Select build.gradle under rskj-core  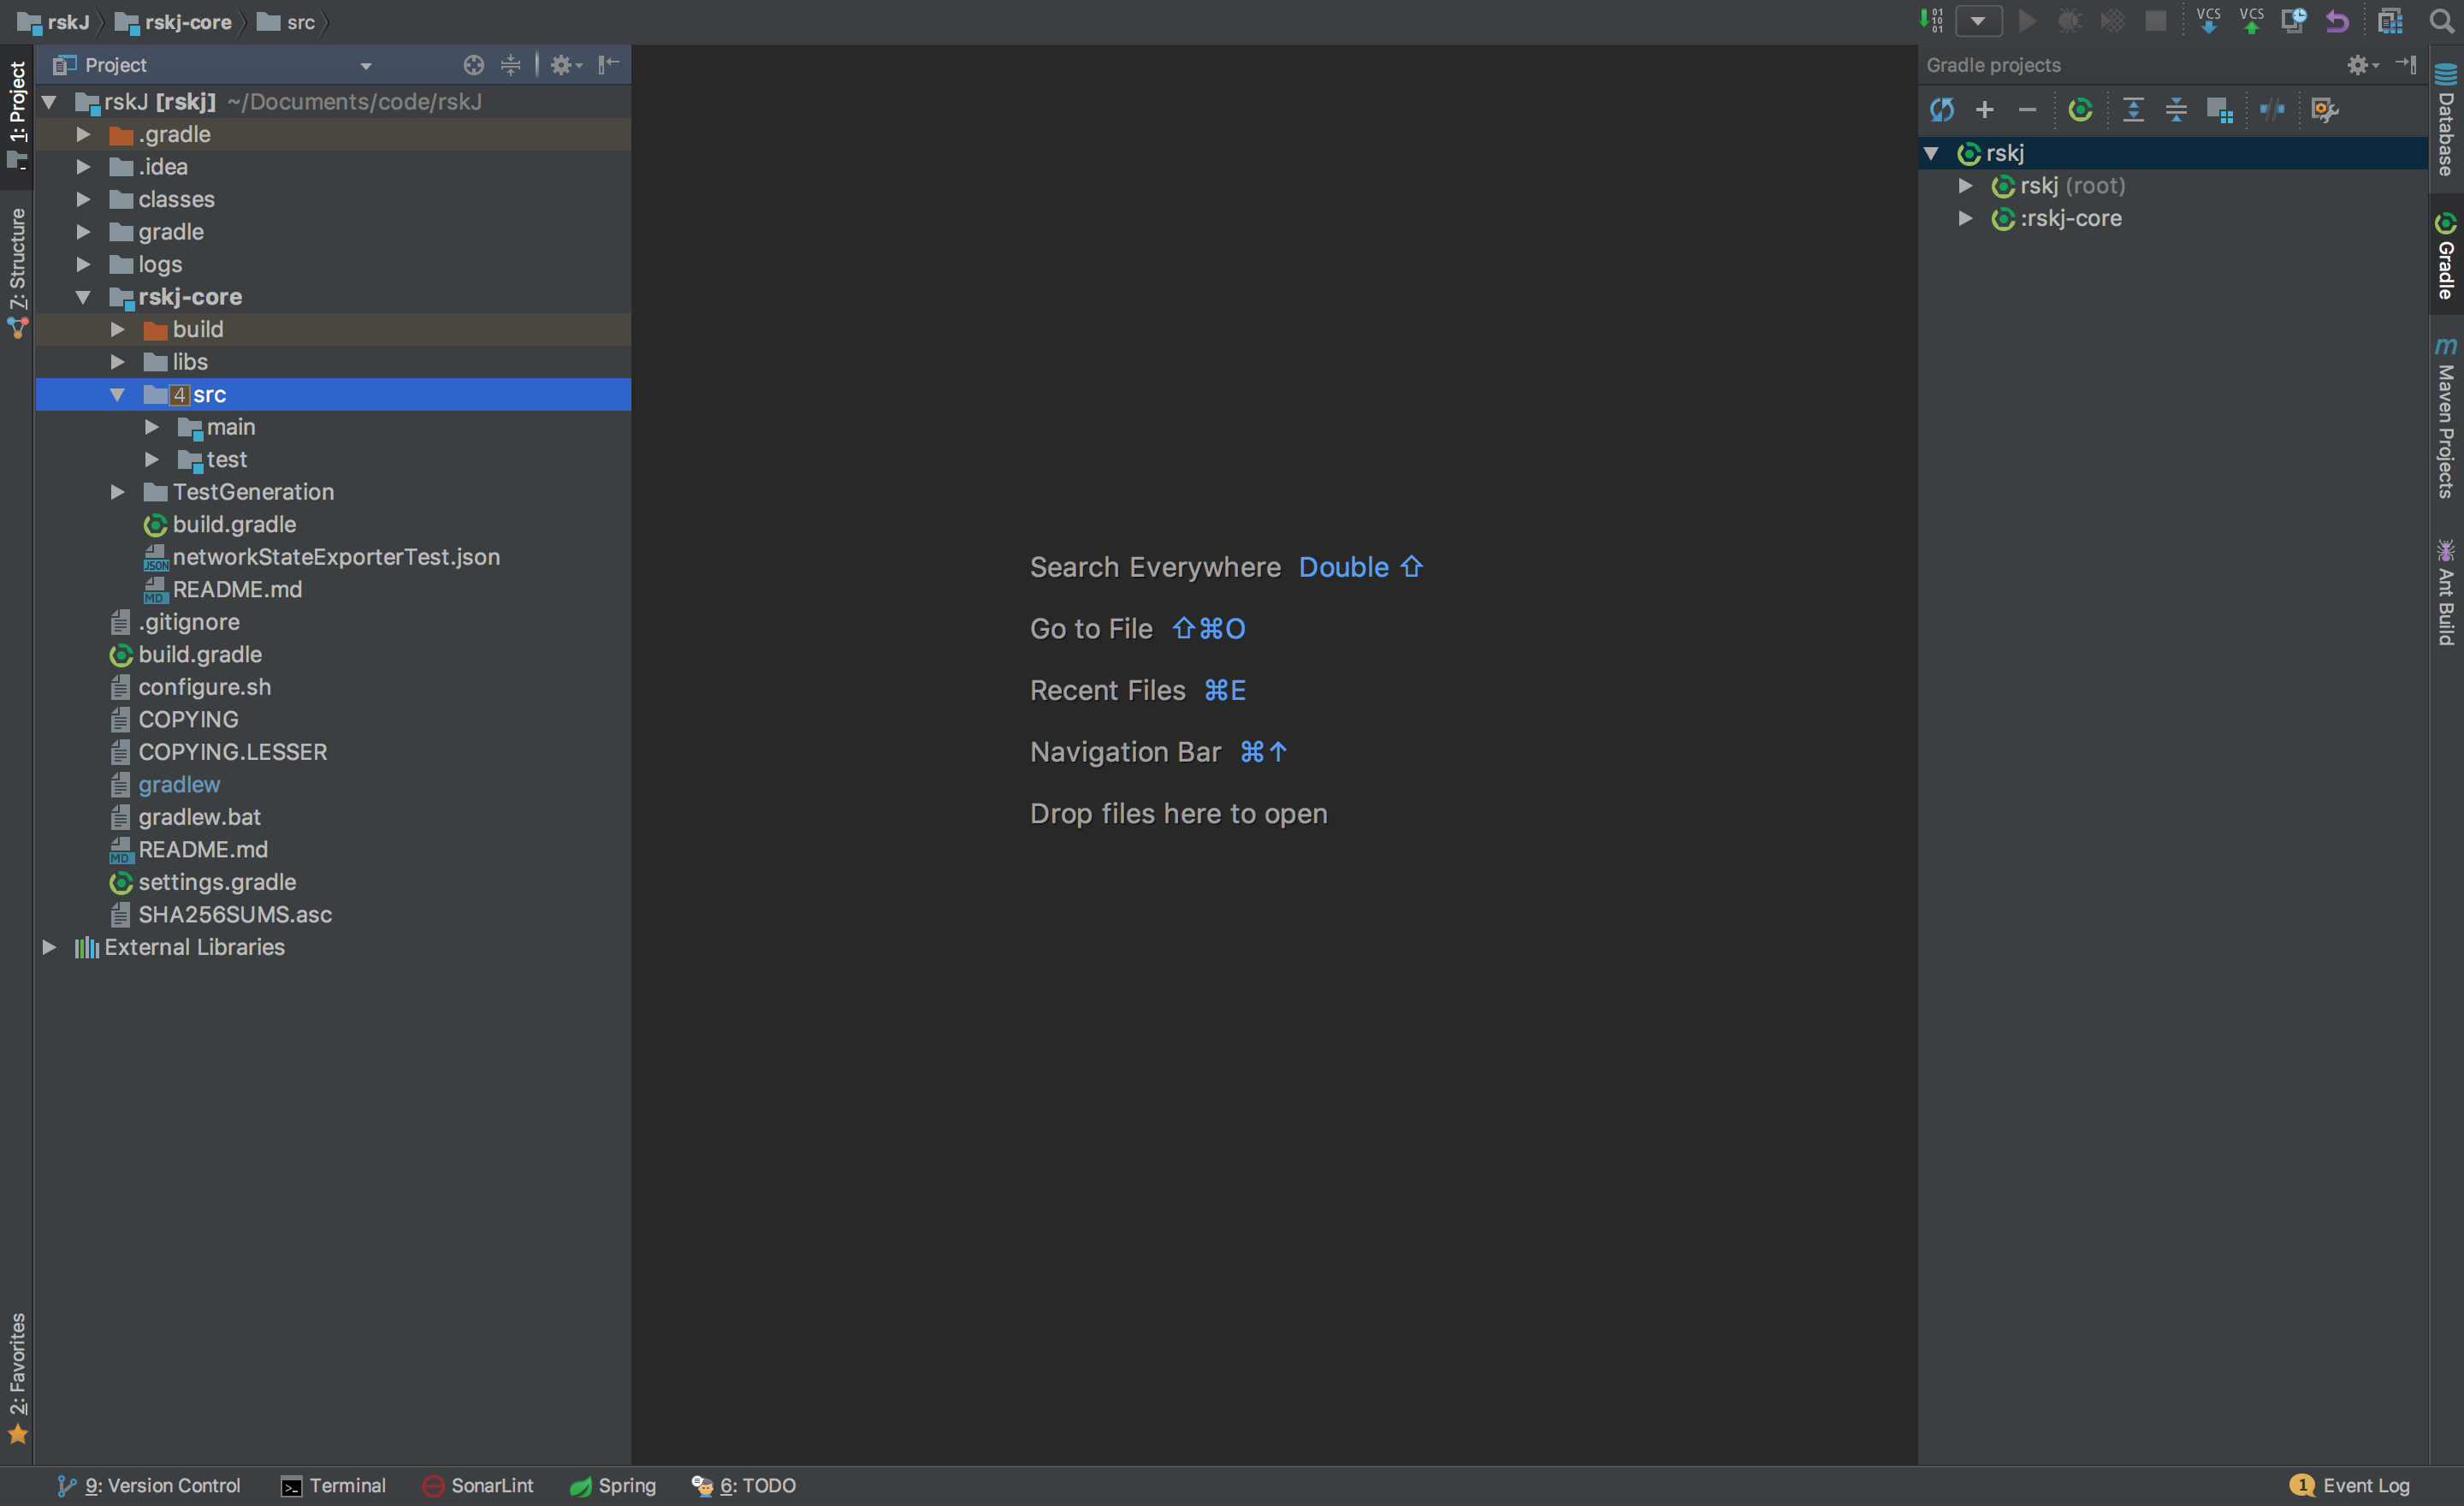[233, 525]
